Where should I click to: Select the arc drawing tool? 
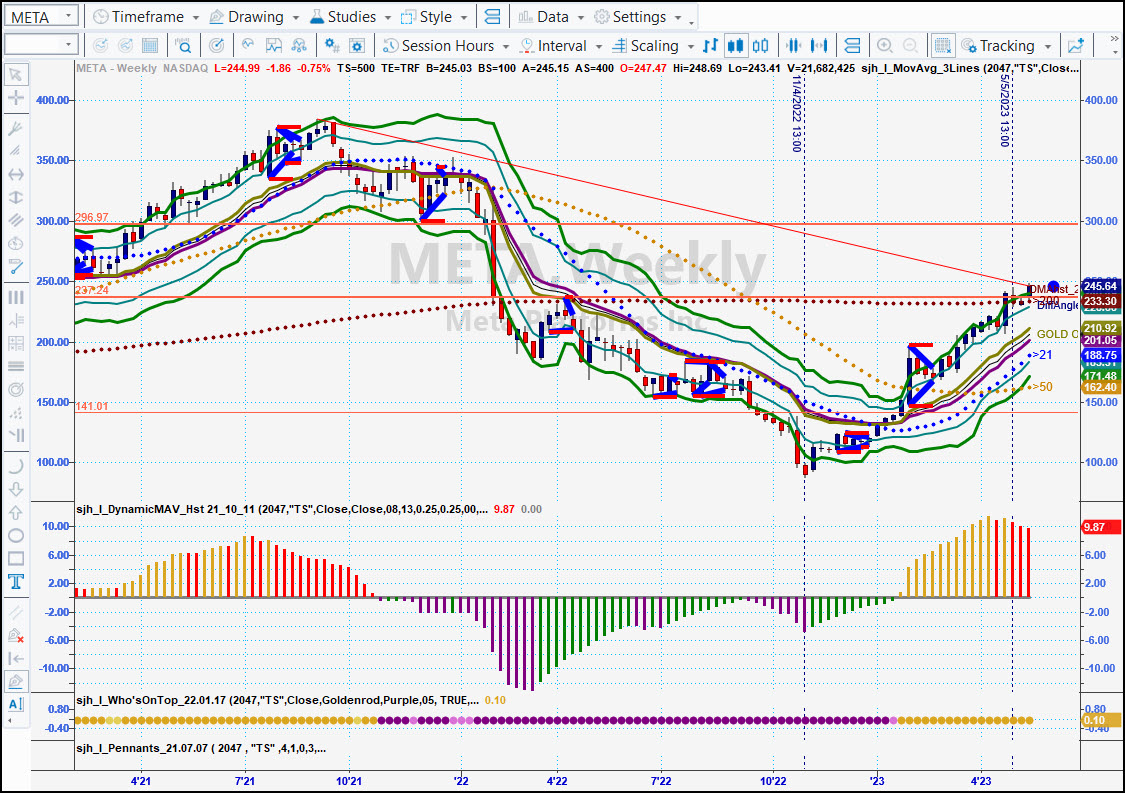[x=15, y=466]
